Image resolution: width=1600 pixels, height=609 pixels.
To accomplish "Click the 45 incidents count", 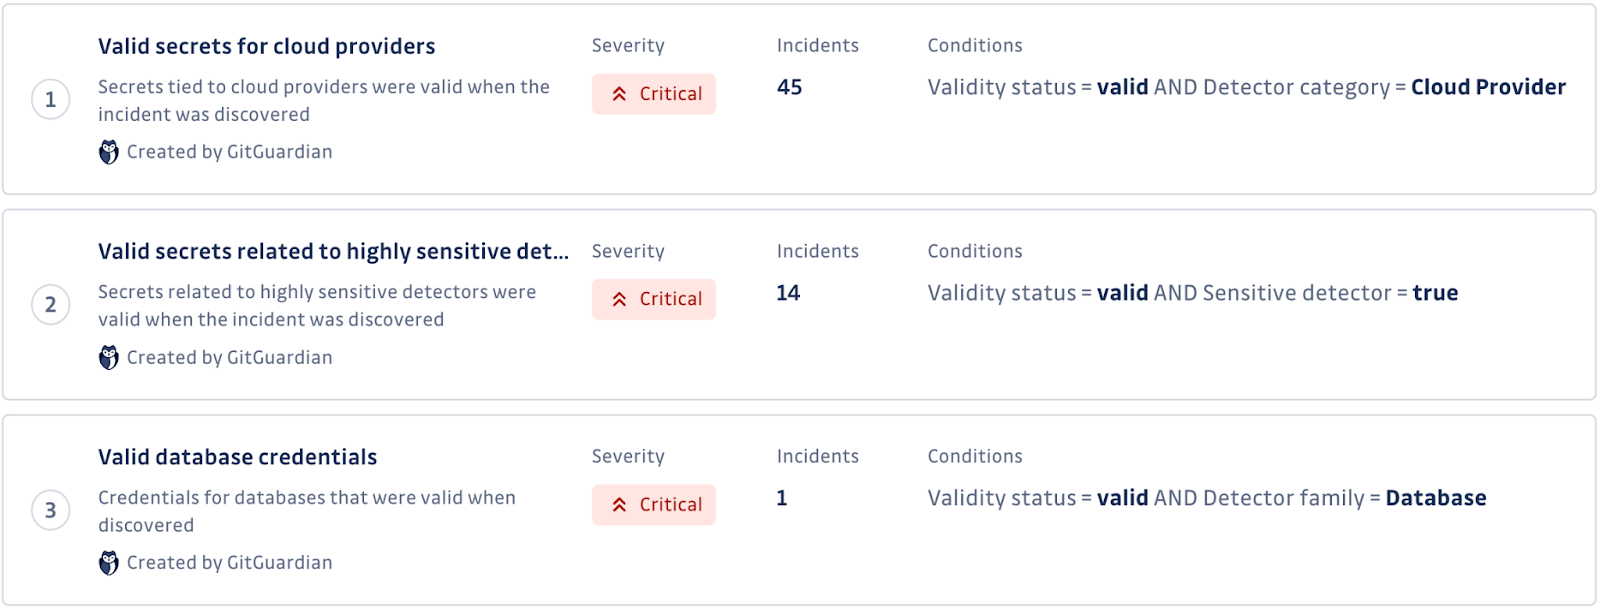I will point(789,87).
